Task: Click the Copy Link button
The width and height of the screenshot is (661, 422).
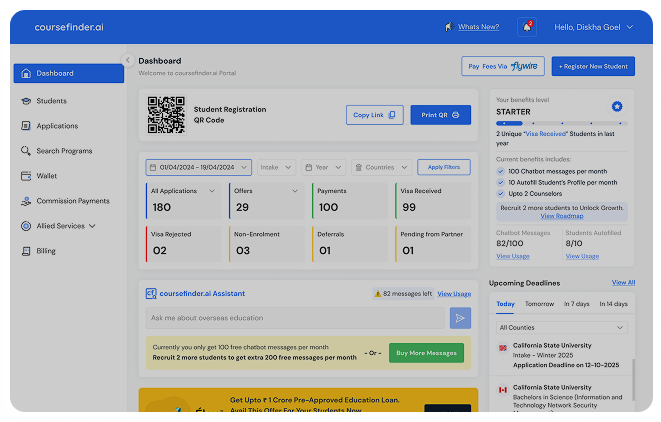Action: (375, 115)
